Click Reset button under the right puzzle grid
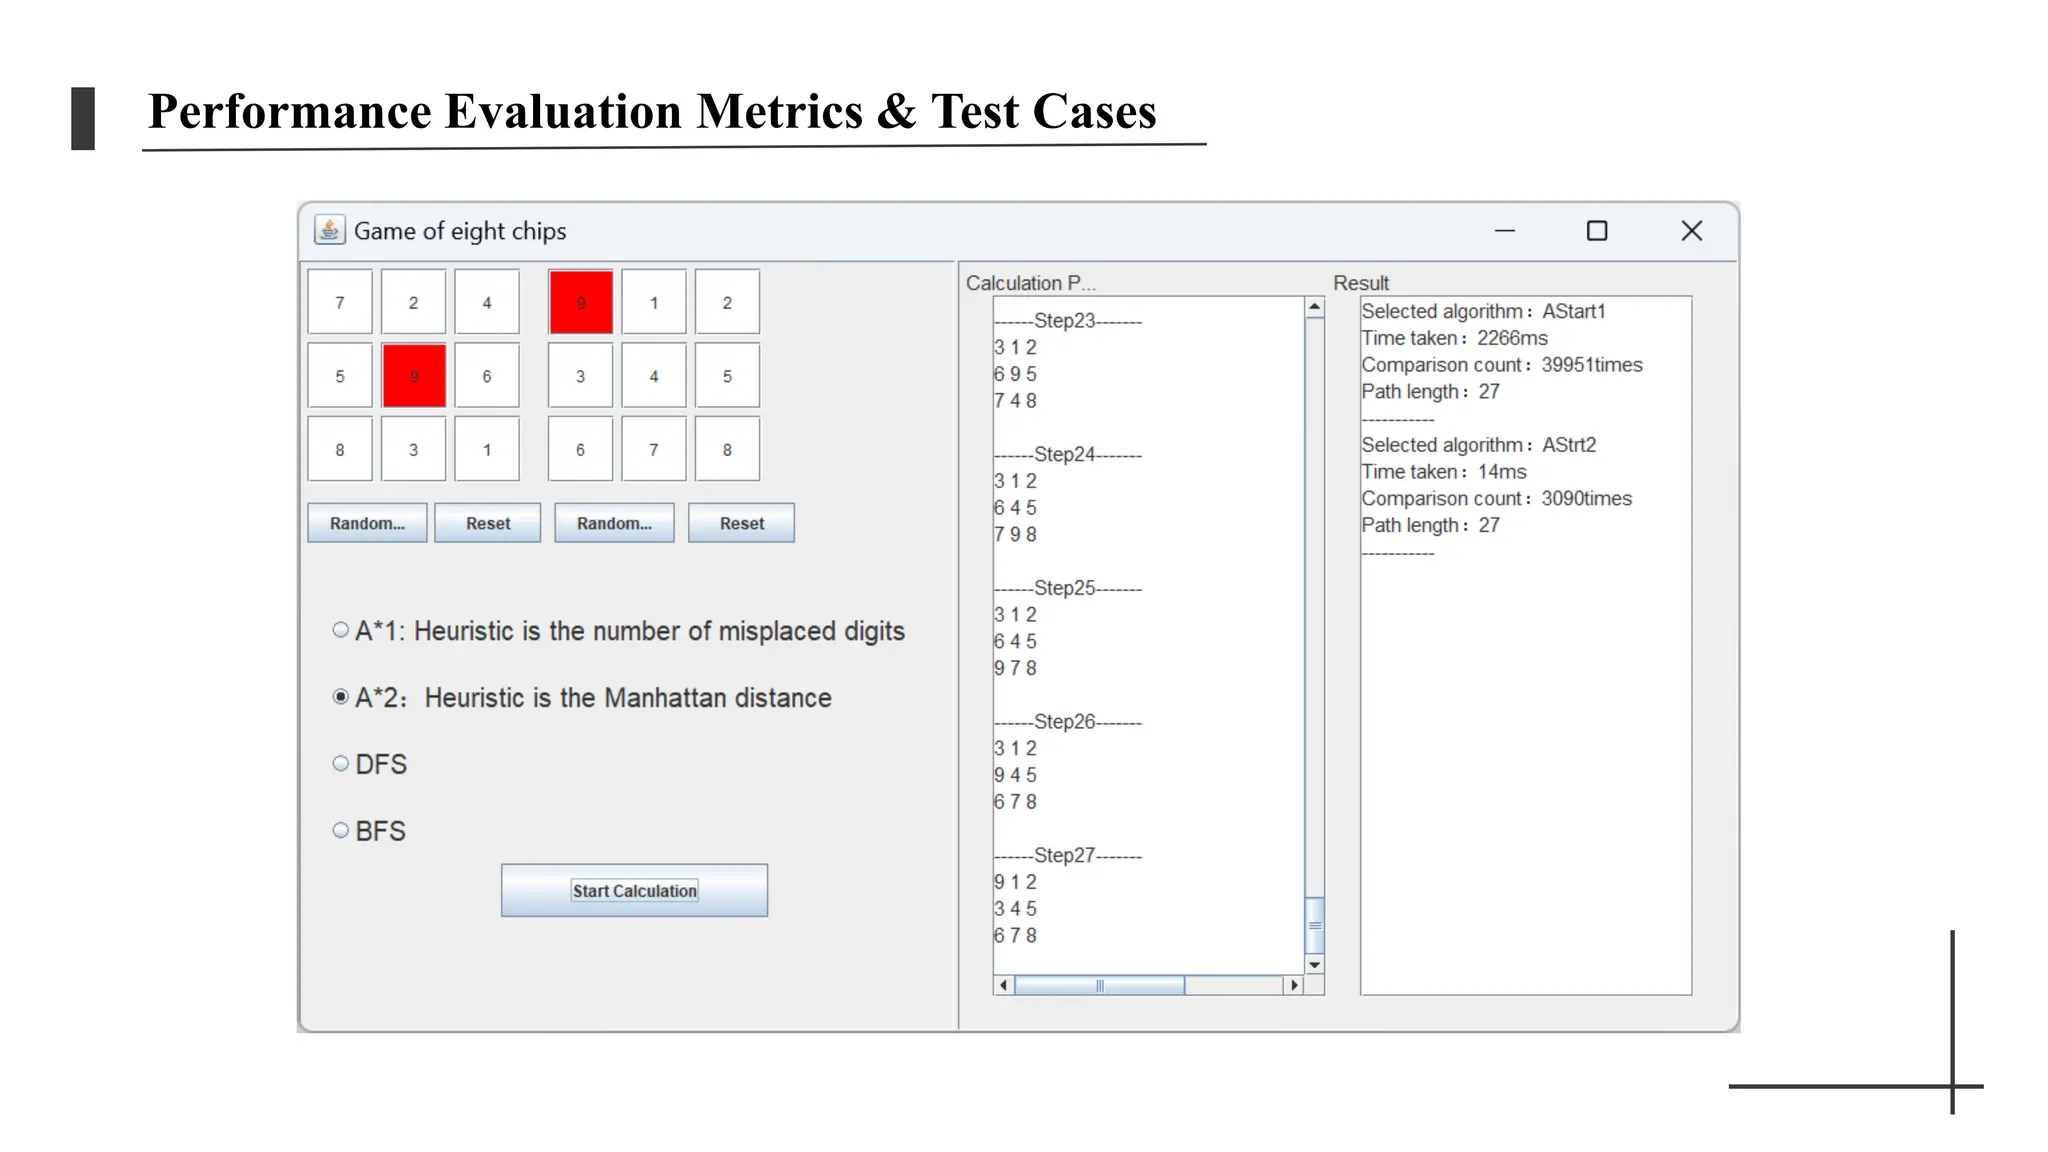The image size is (2048, 1152). [x=741, y=523]
